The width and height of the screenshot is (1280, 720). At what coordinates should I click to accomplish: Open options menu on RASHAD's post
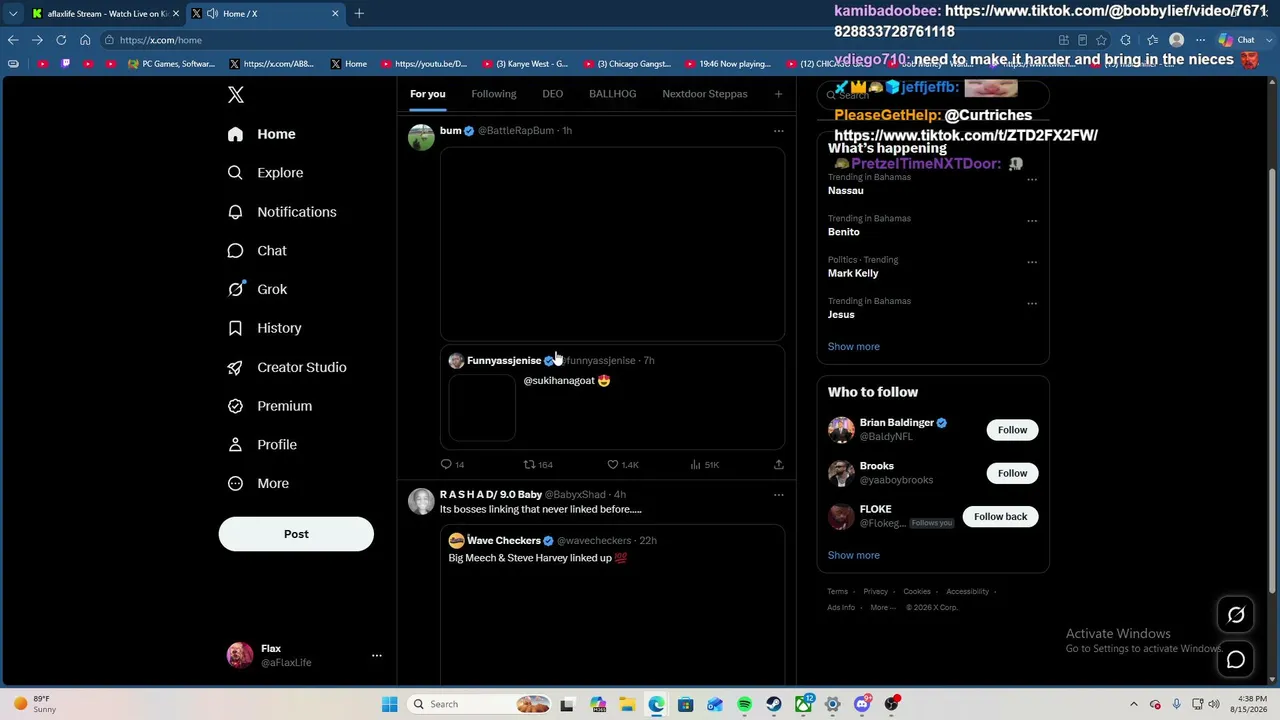[x=778, y=494]
